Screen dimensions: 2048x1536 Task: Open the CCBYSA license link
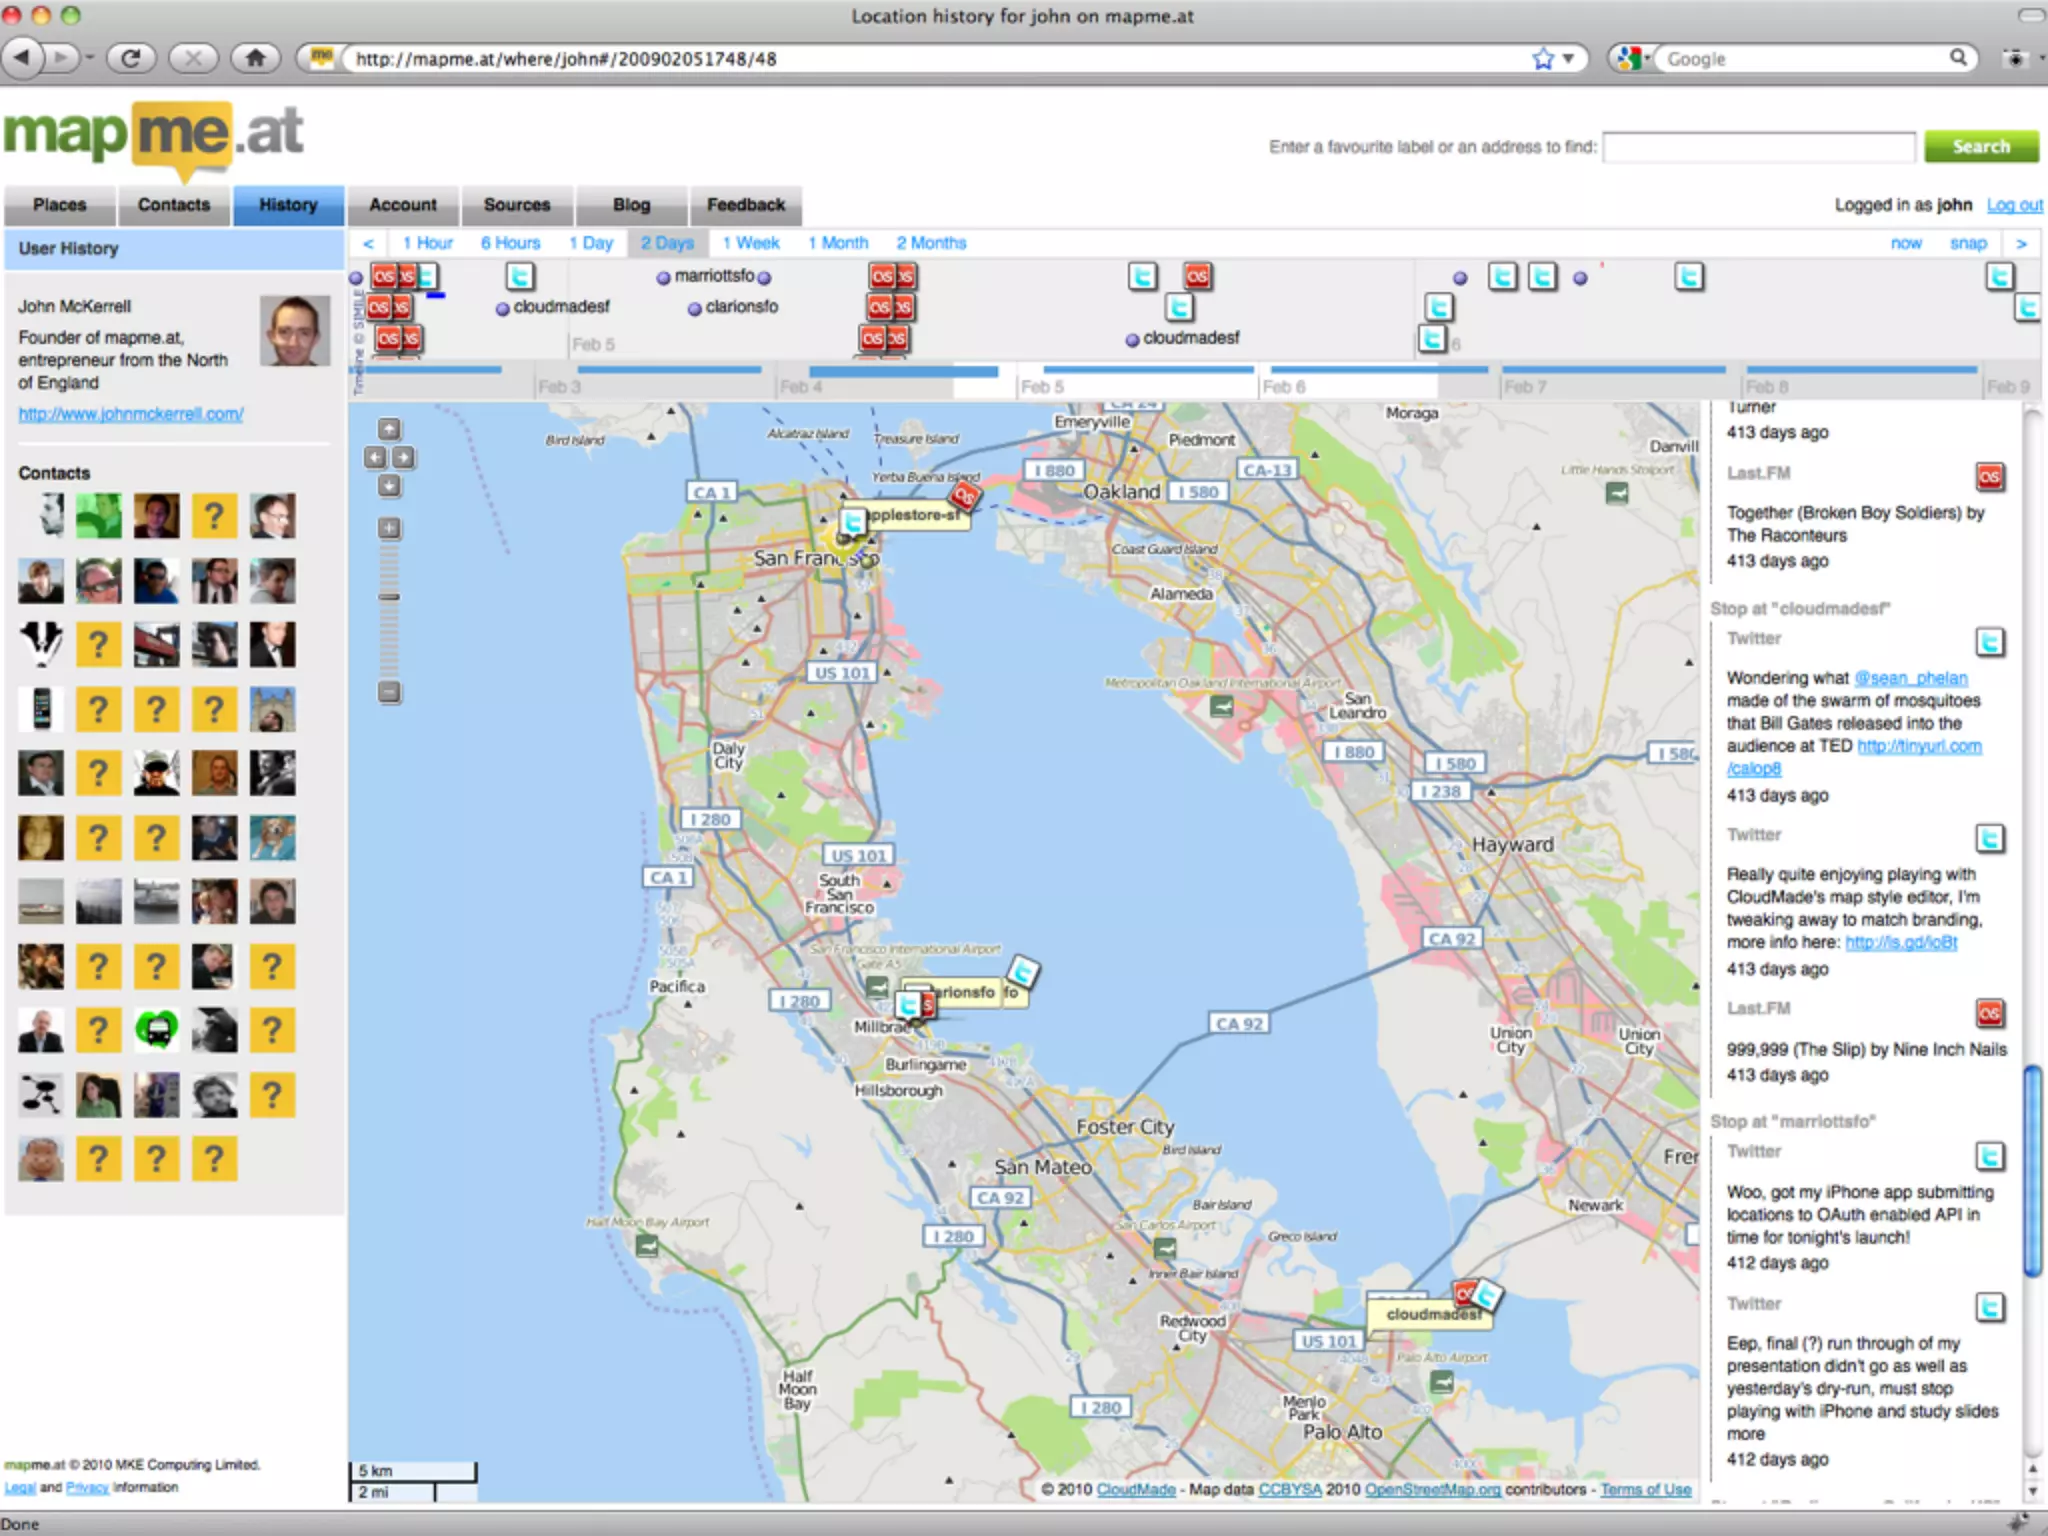point(1290,1489)
